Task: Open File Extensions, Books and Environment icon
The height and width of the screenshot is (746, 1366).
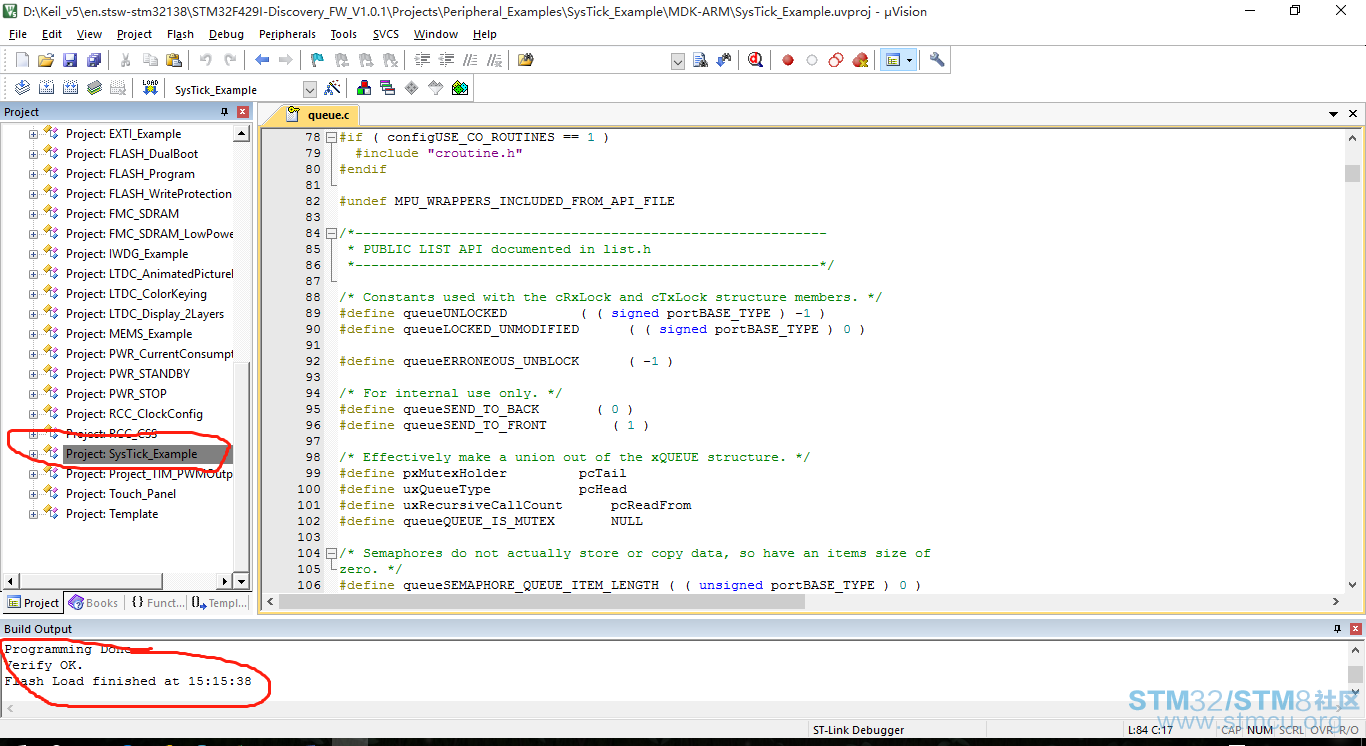Action: pos(364,88)
